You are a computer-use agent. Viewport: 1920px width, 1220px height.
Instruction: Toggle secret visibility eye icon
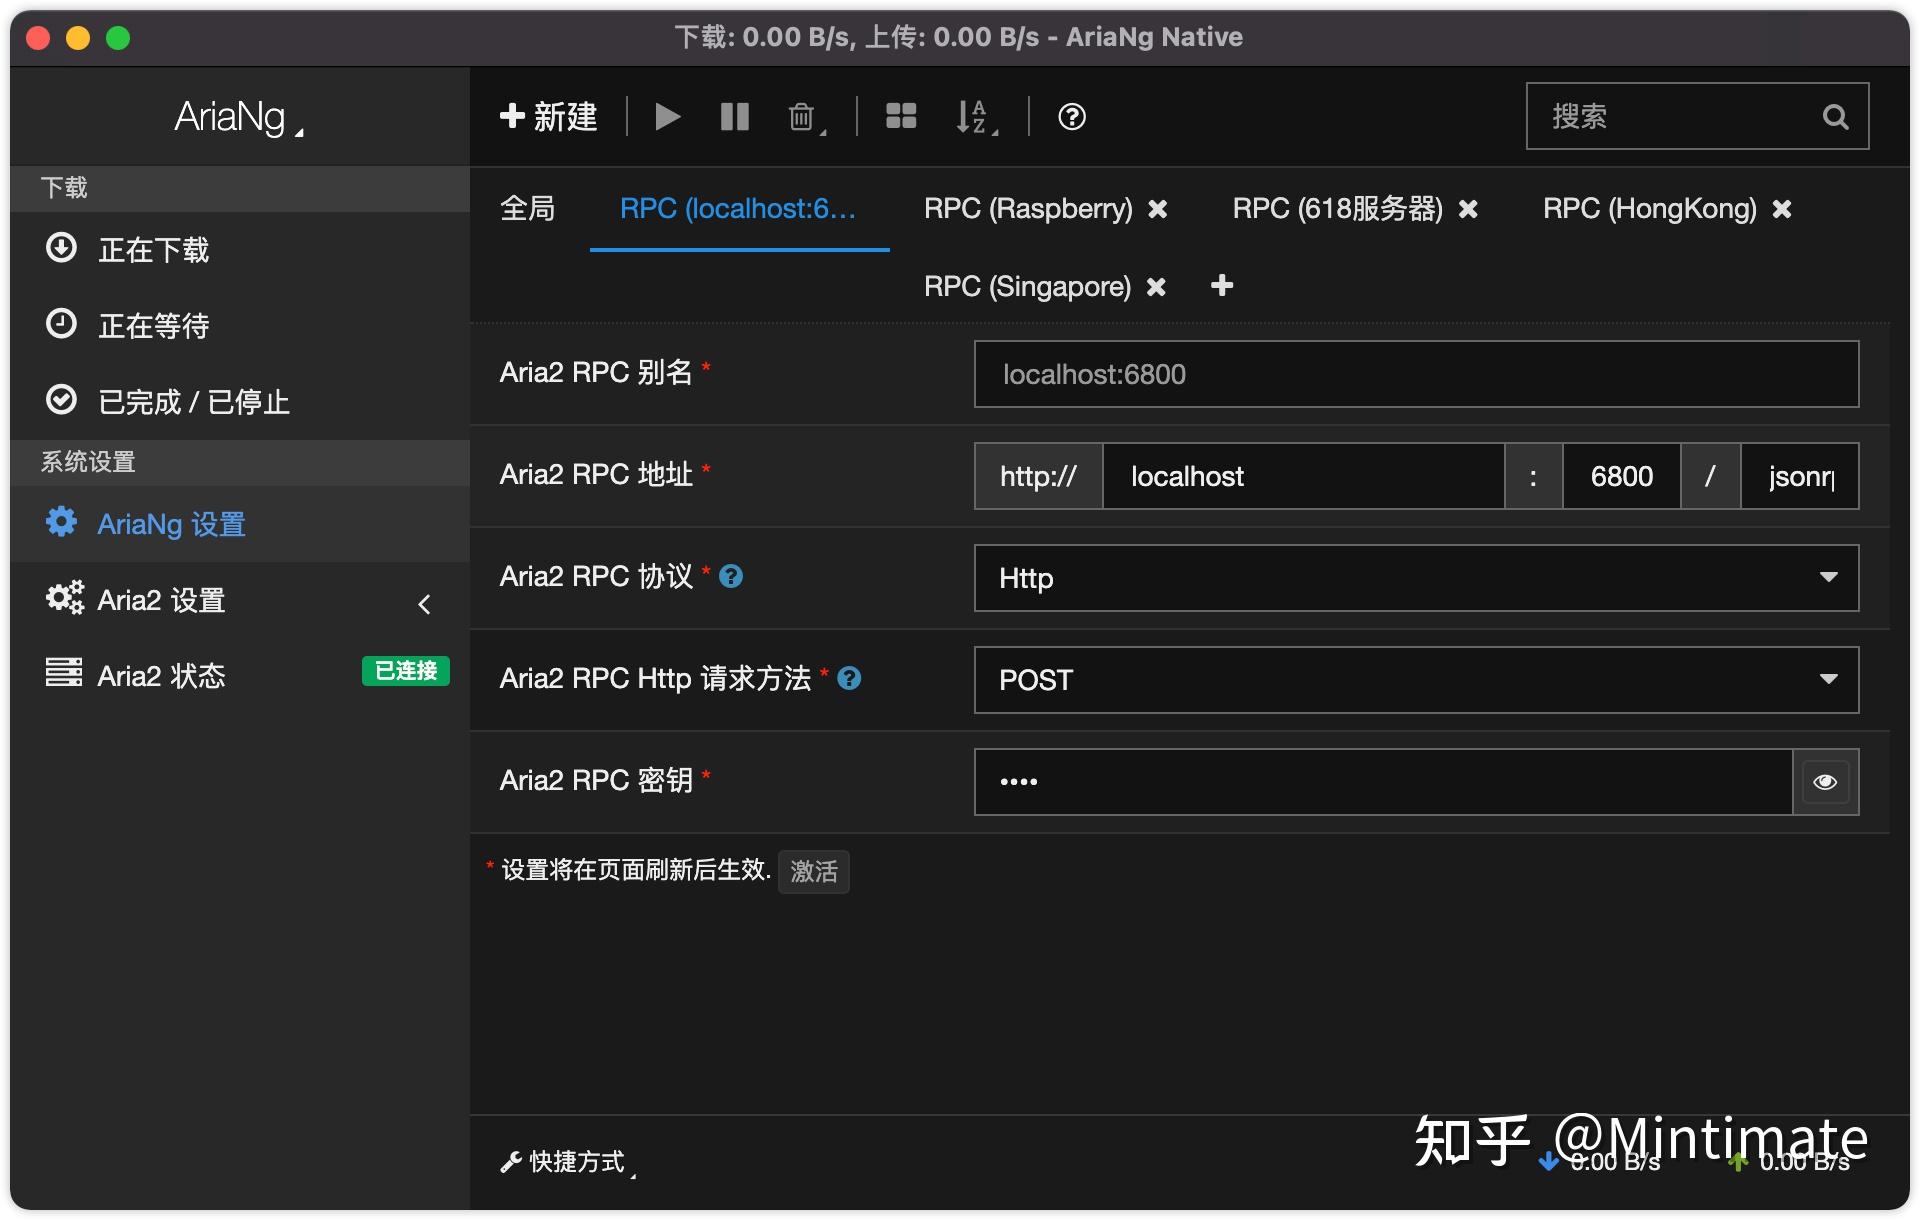[x=1825, y=782]
